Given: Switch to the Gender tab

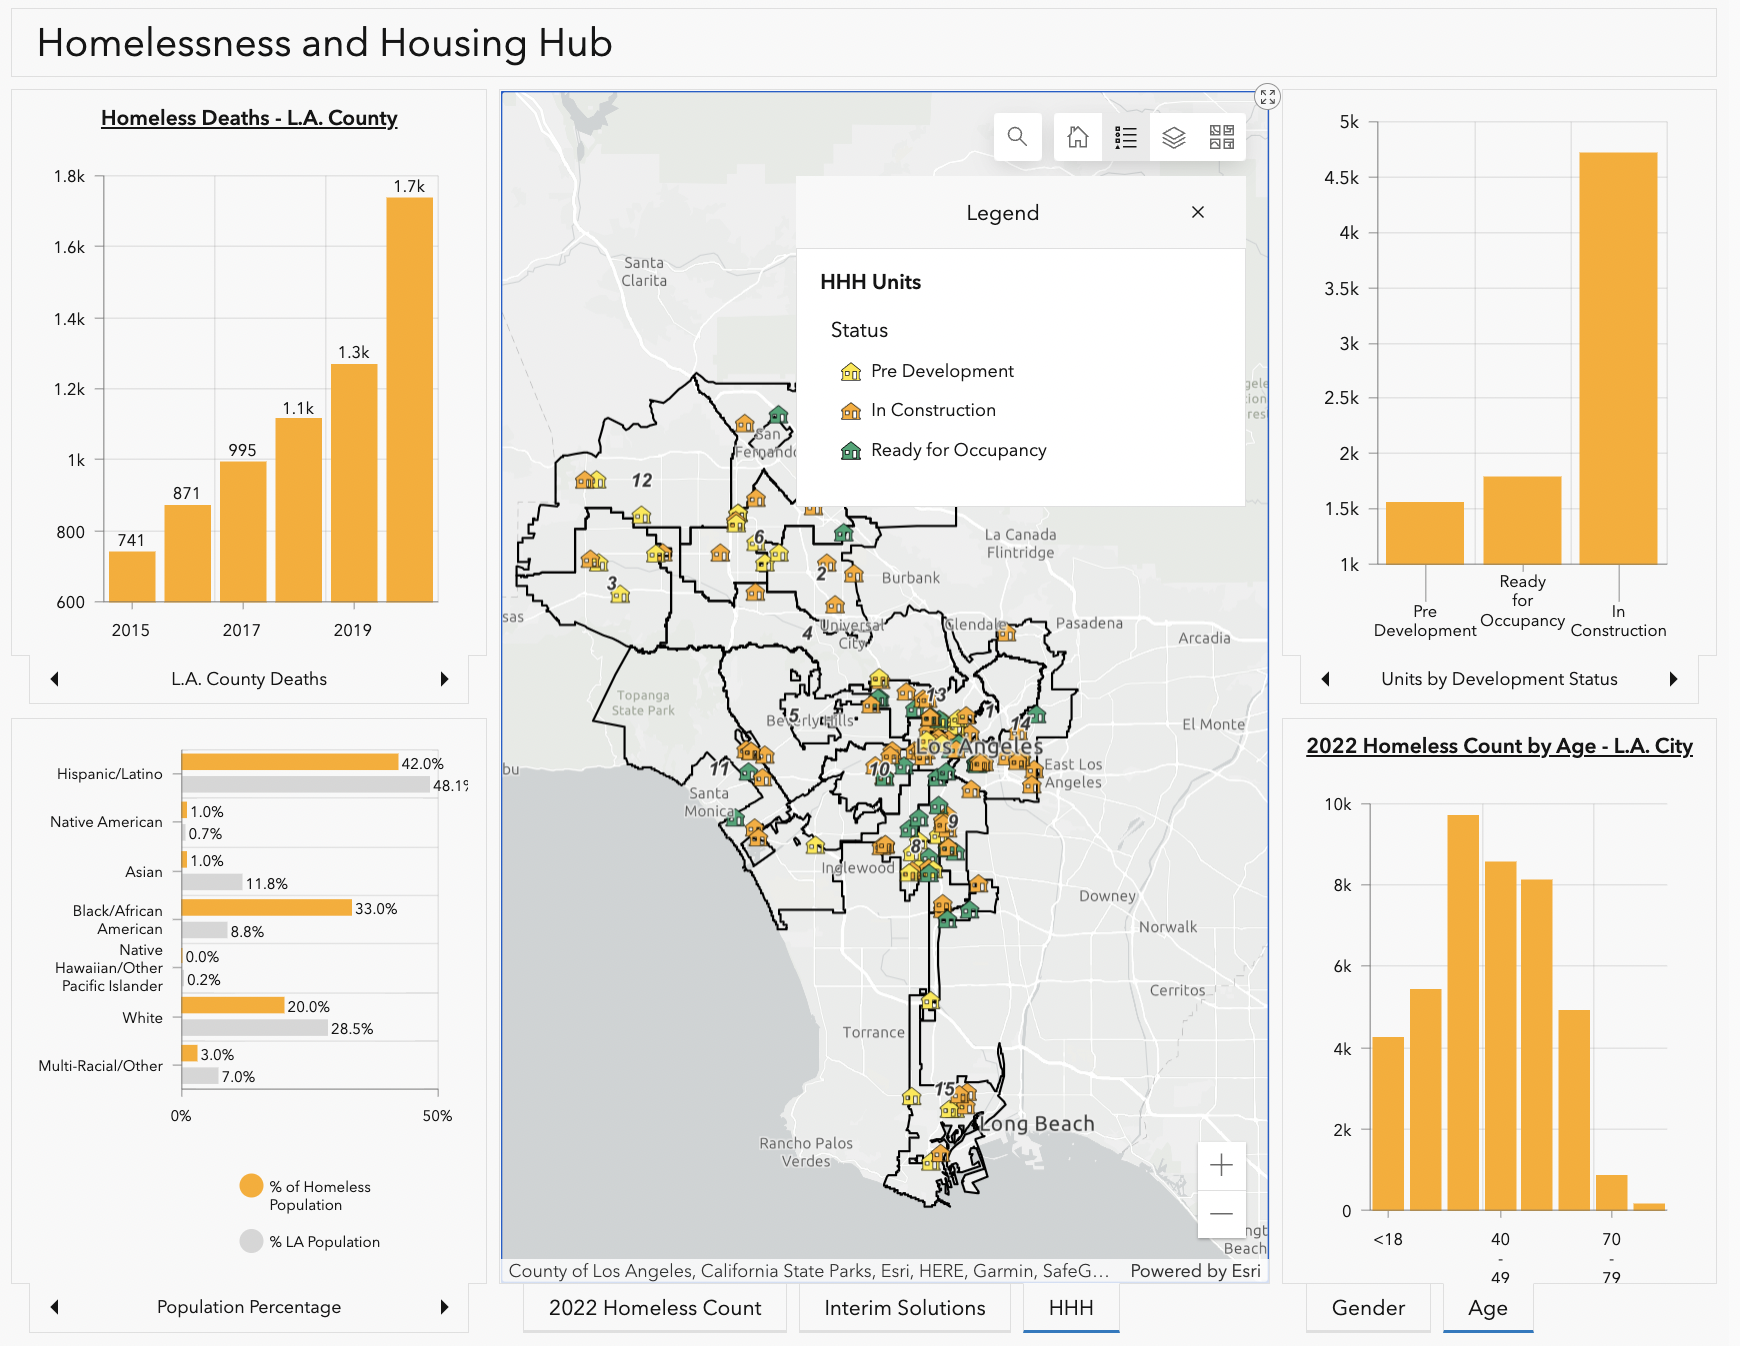Looking at the screenshot, I should 1367,1307.
